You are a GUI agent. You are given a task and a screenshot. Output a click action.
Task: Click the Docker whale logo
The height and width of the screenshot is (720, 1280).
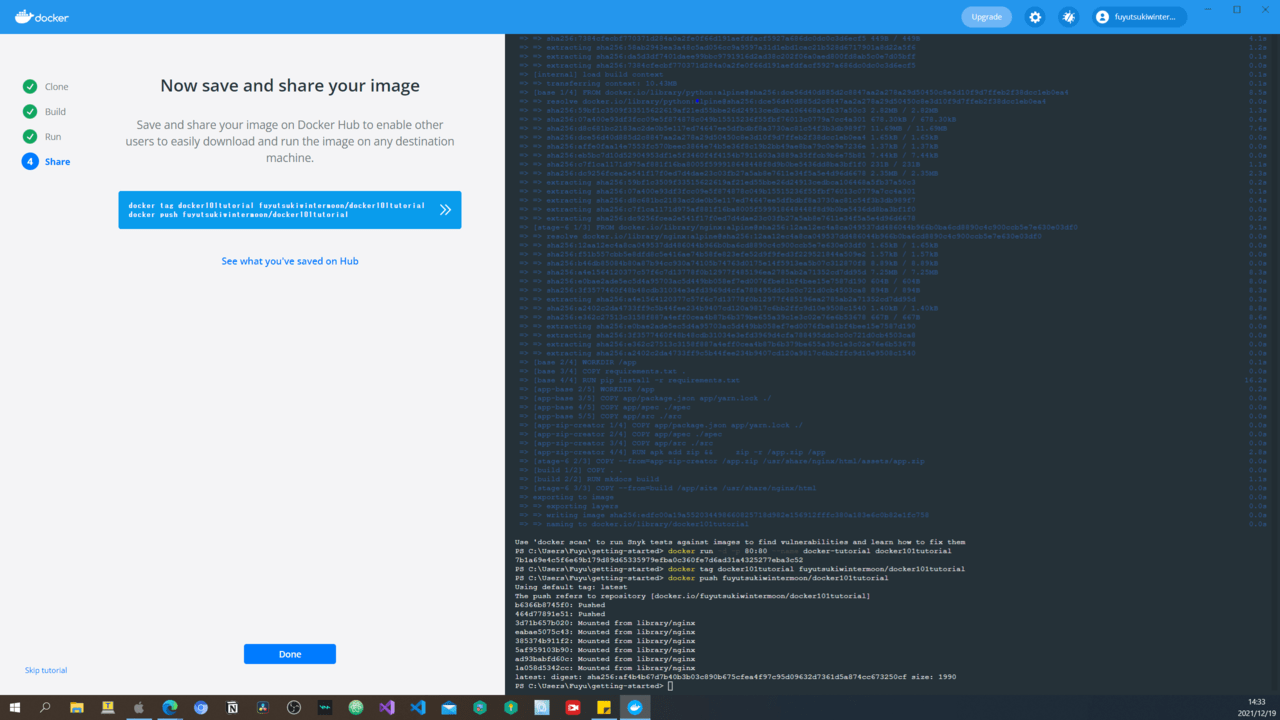click(x=42, y=17)
